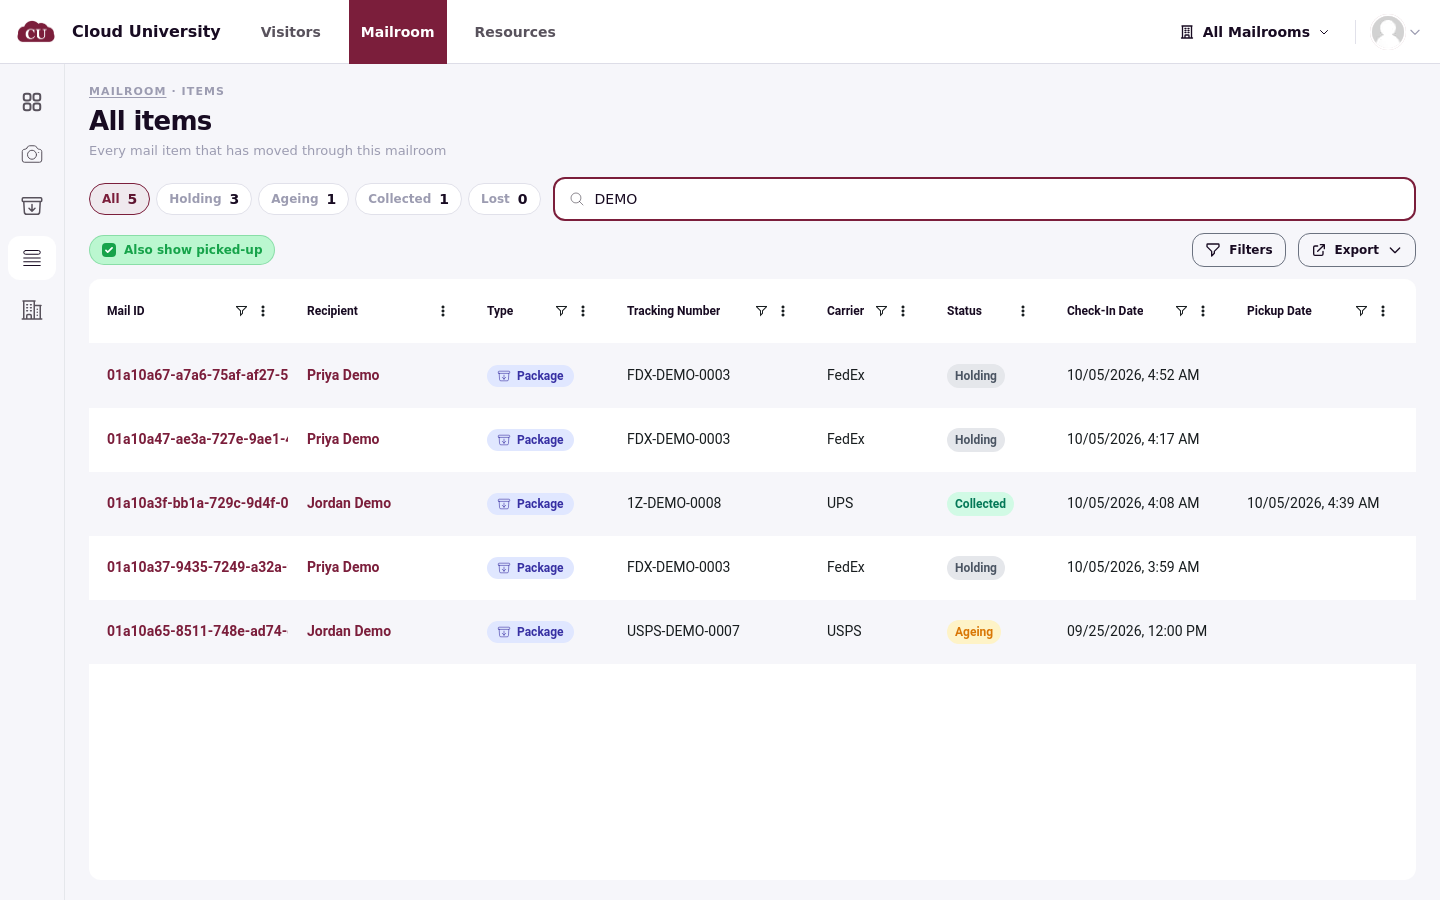Click the Mail ID column filter icon

241,311
